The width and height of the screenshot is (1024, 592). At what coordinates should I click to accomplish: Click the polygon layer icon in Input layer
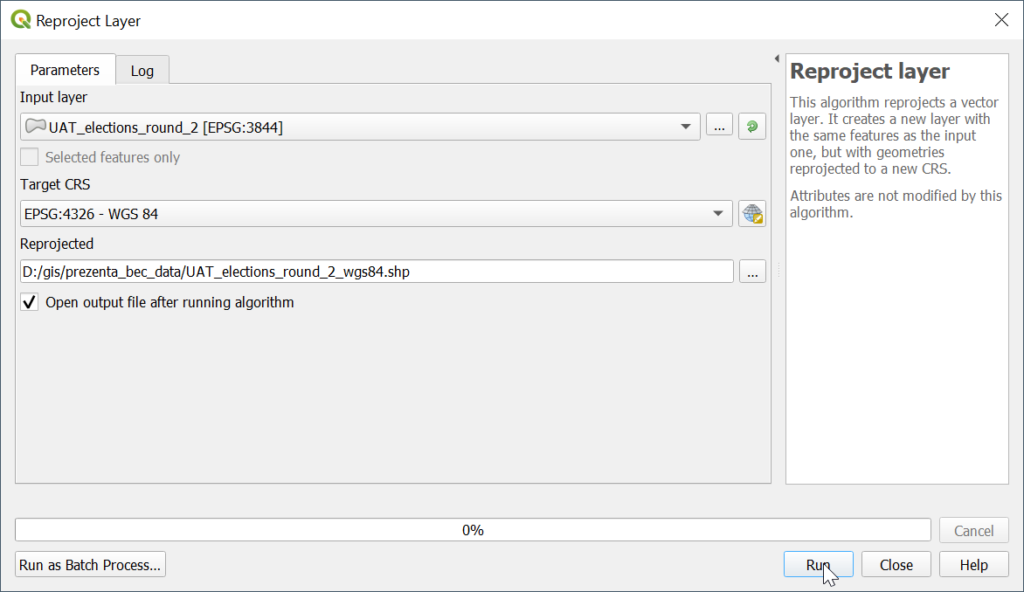point(35,126)
